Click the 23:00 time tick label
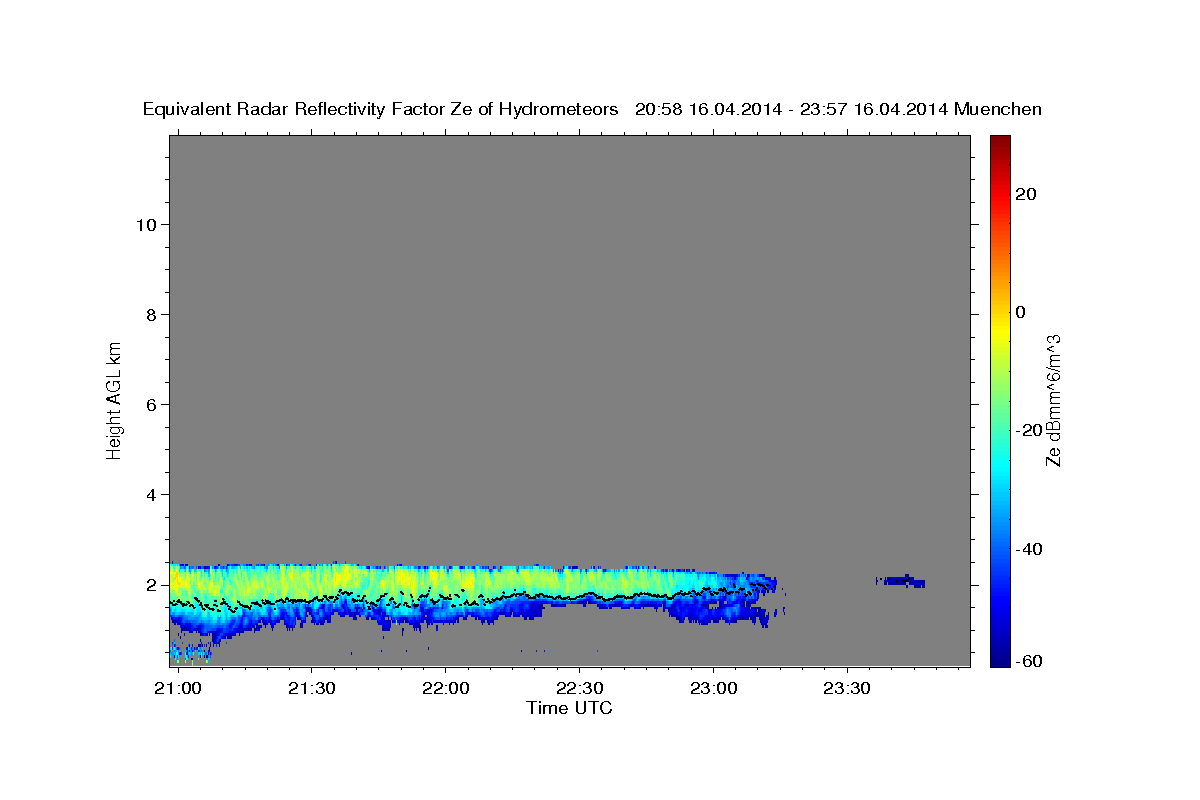This screenshot has width=1200, height=800. click(713, 688)
